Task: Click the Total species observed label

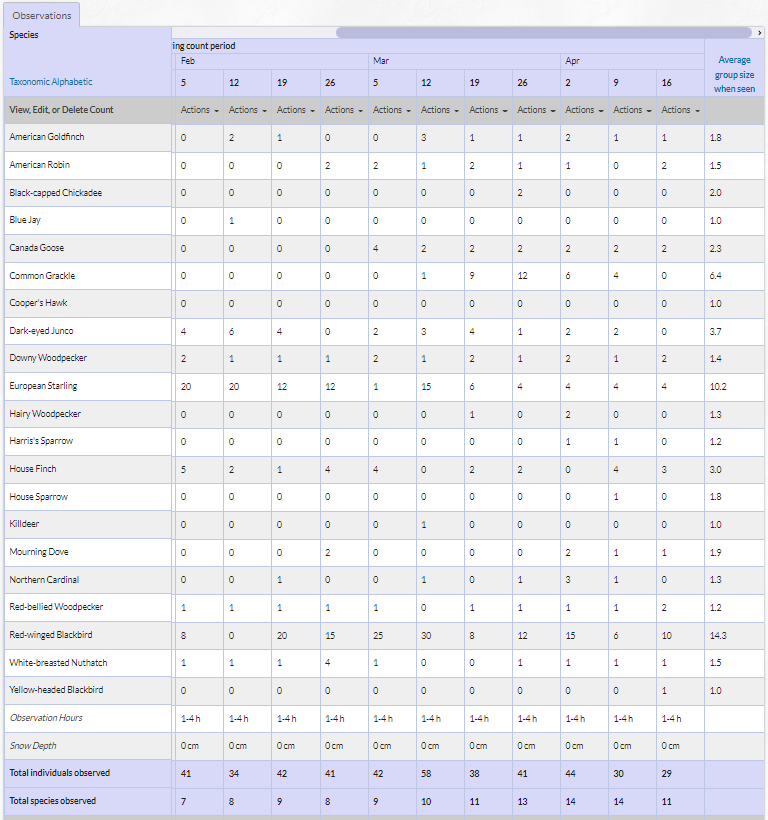Action: pyautogui.click(x=53, y=801)
